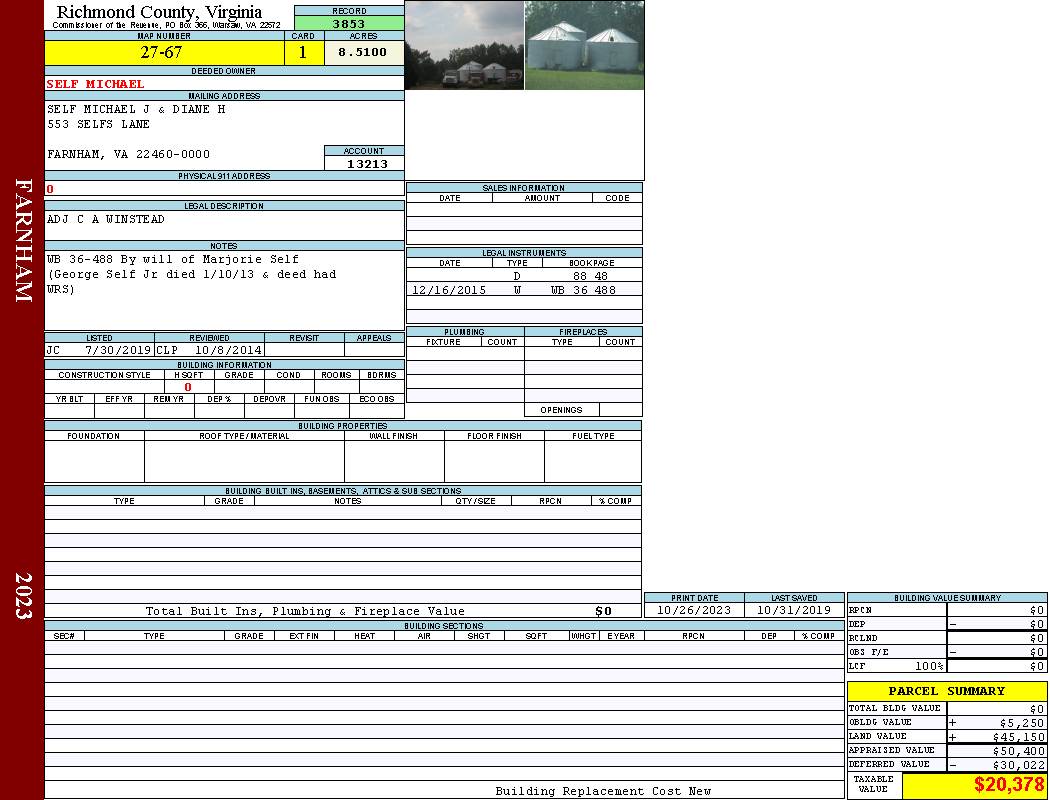This screenshot has width=1050, height=800.
Task: Click the account number 13213 field
Action: [366, 163]
